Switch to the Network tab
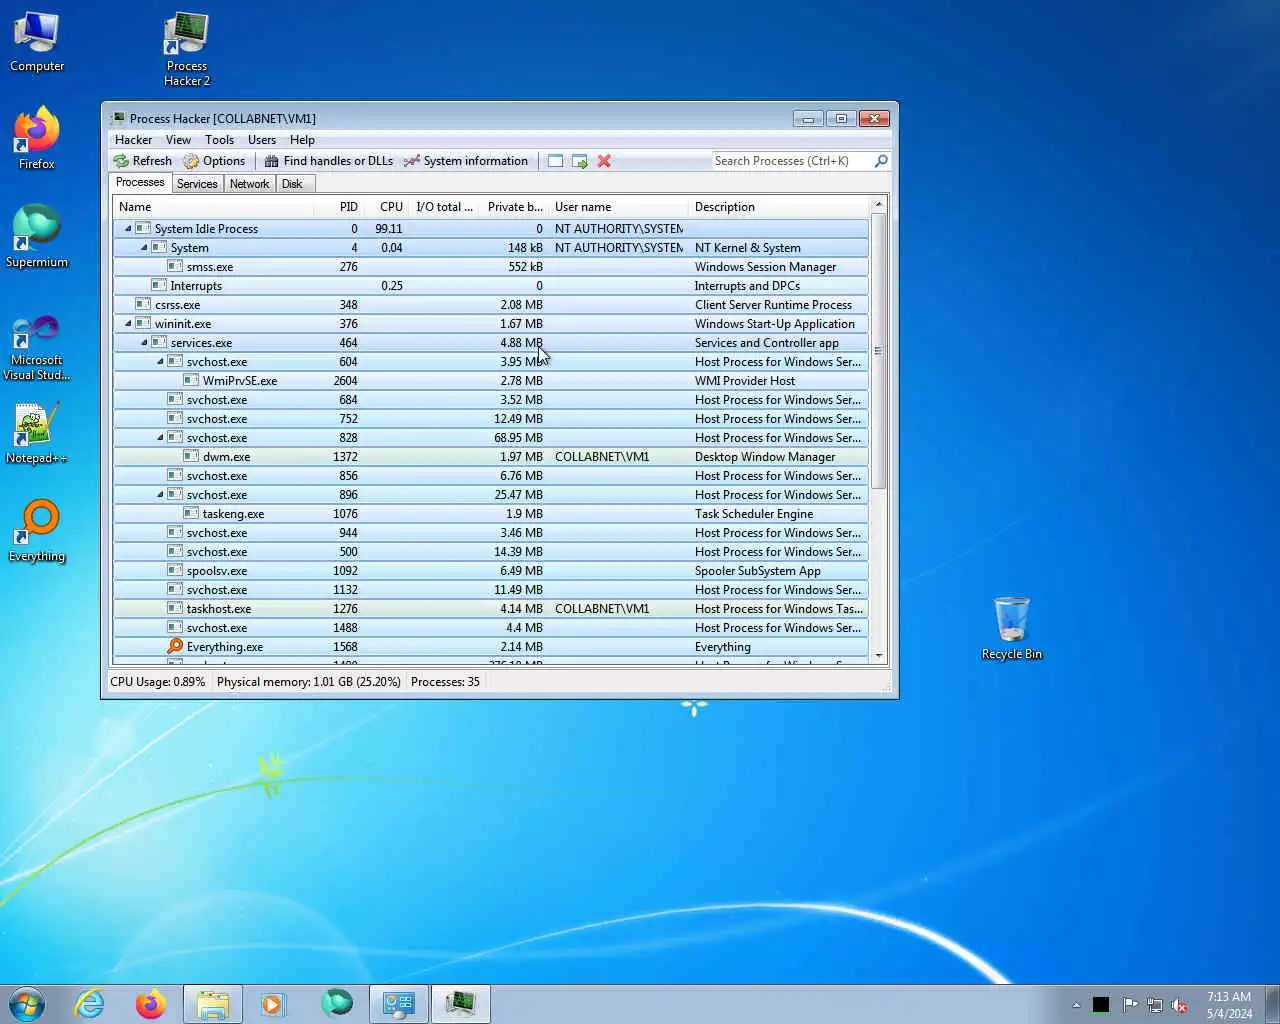The width and height of the screenshot is (1280, 1024). [x=249, y=184]
